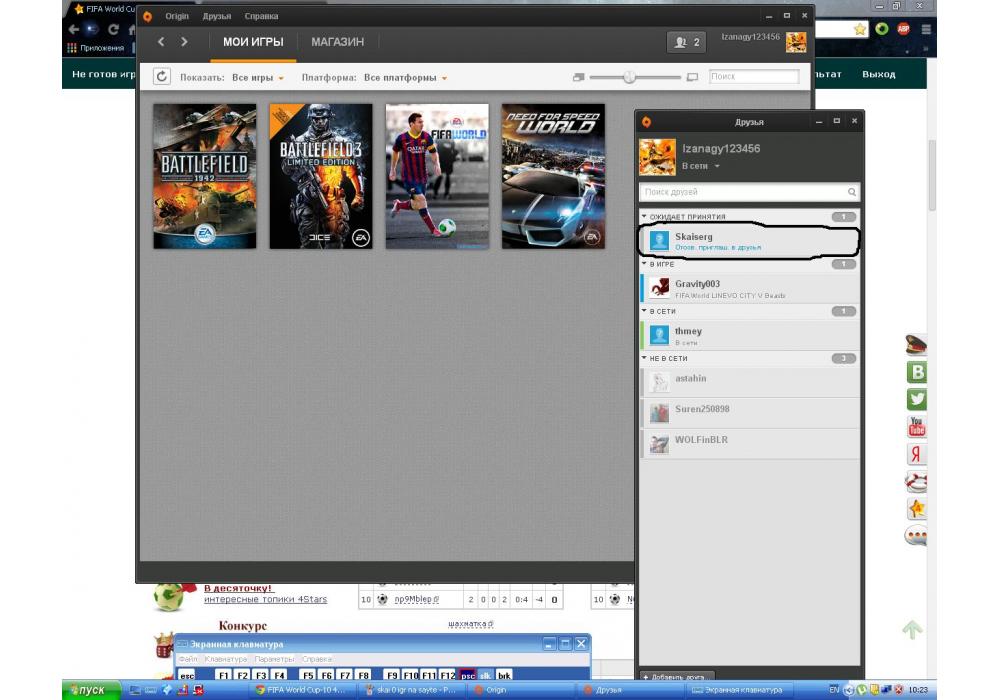Click the large tiles view icon
Image resolution: width=1000 pixels, height=700 pixels.
692,77
